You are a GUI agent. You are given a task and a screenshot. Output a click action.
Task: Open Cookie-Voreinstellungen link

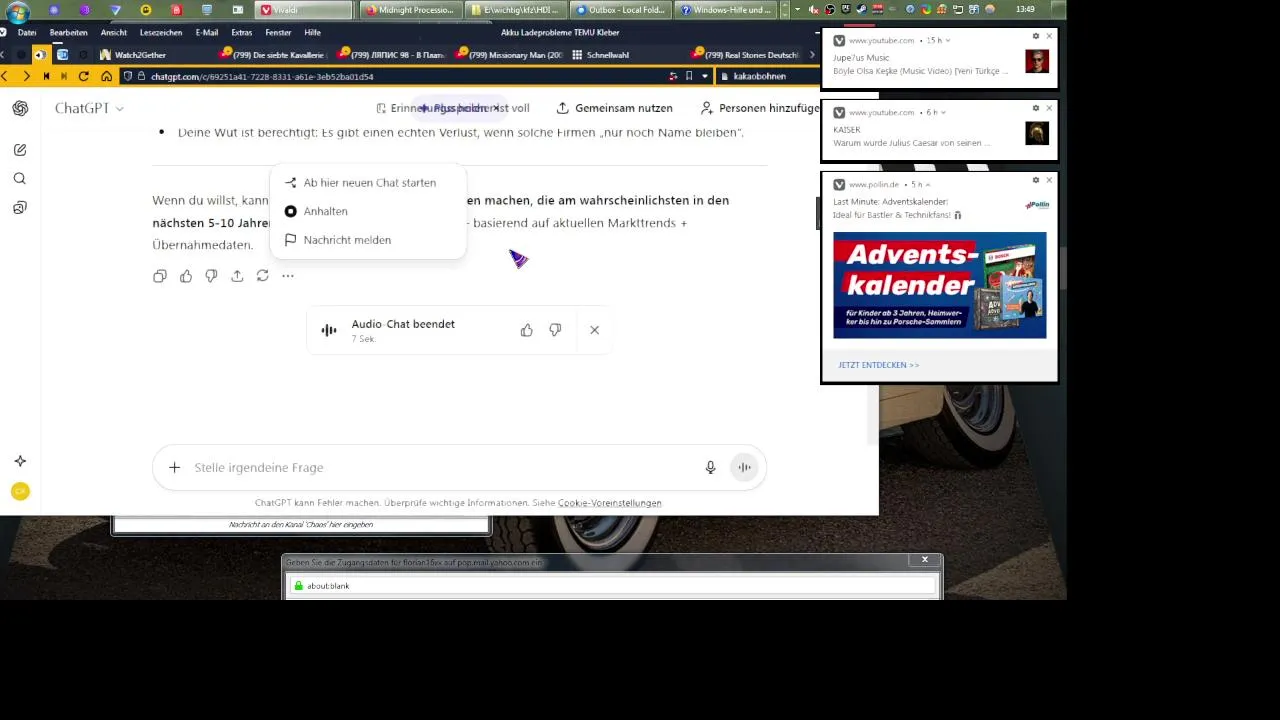(x=609, y=503)
